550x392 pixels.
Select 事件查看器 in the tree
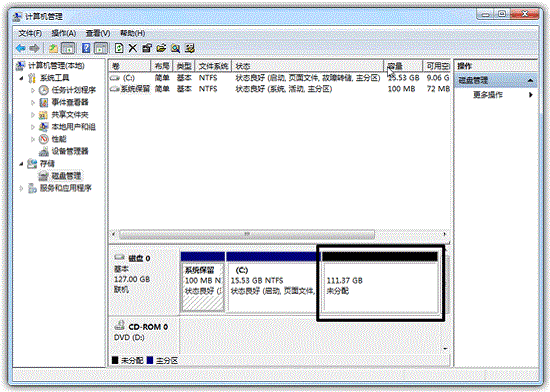[70, 102]
